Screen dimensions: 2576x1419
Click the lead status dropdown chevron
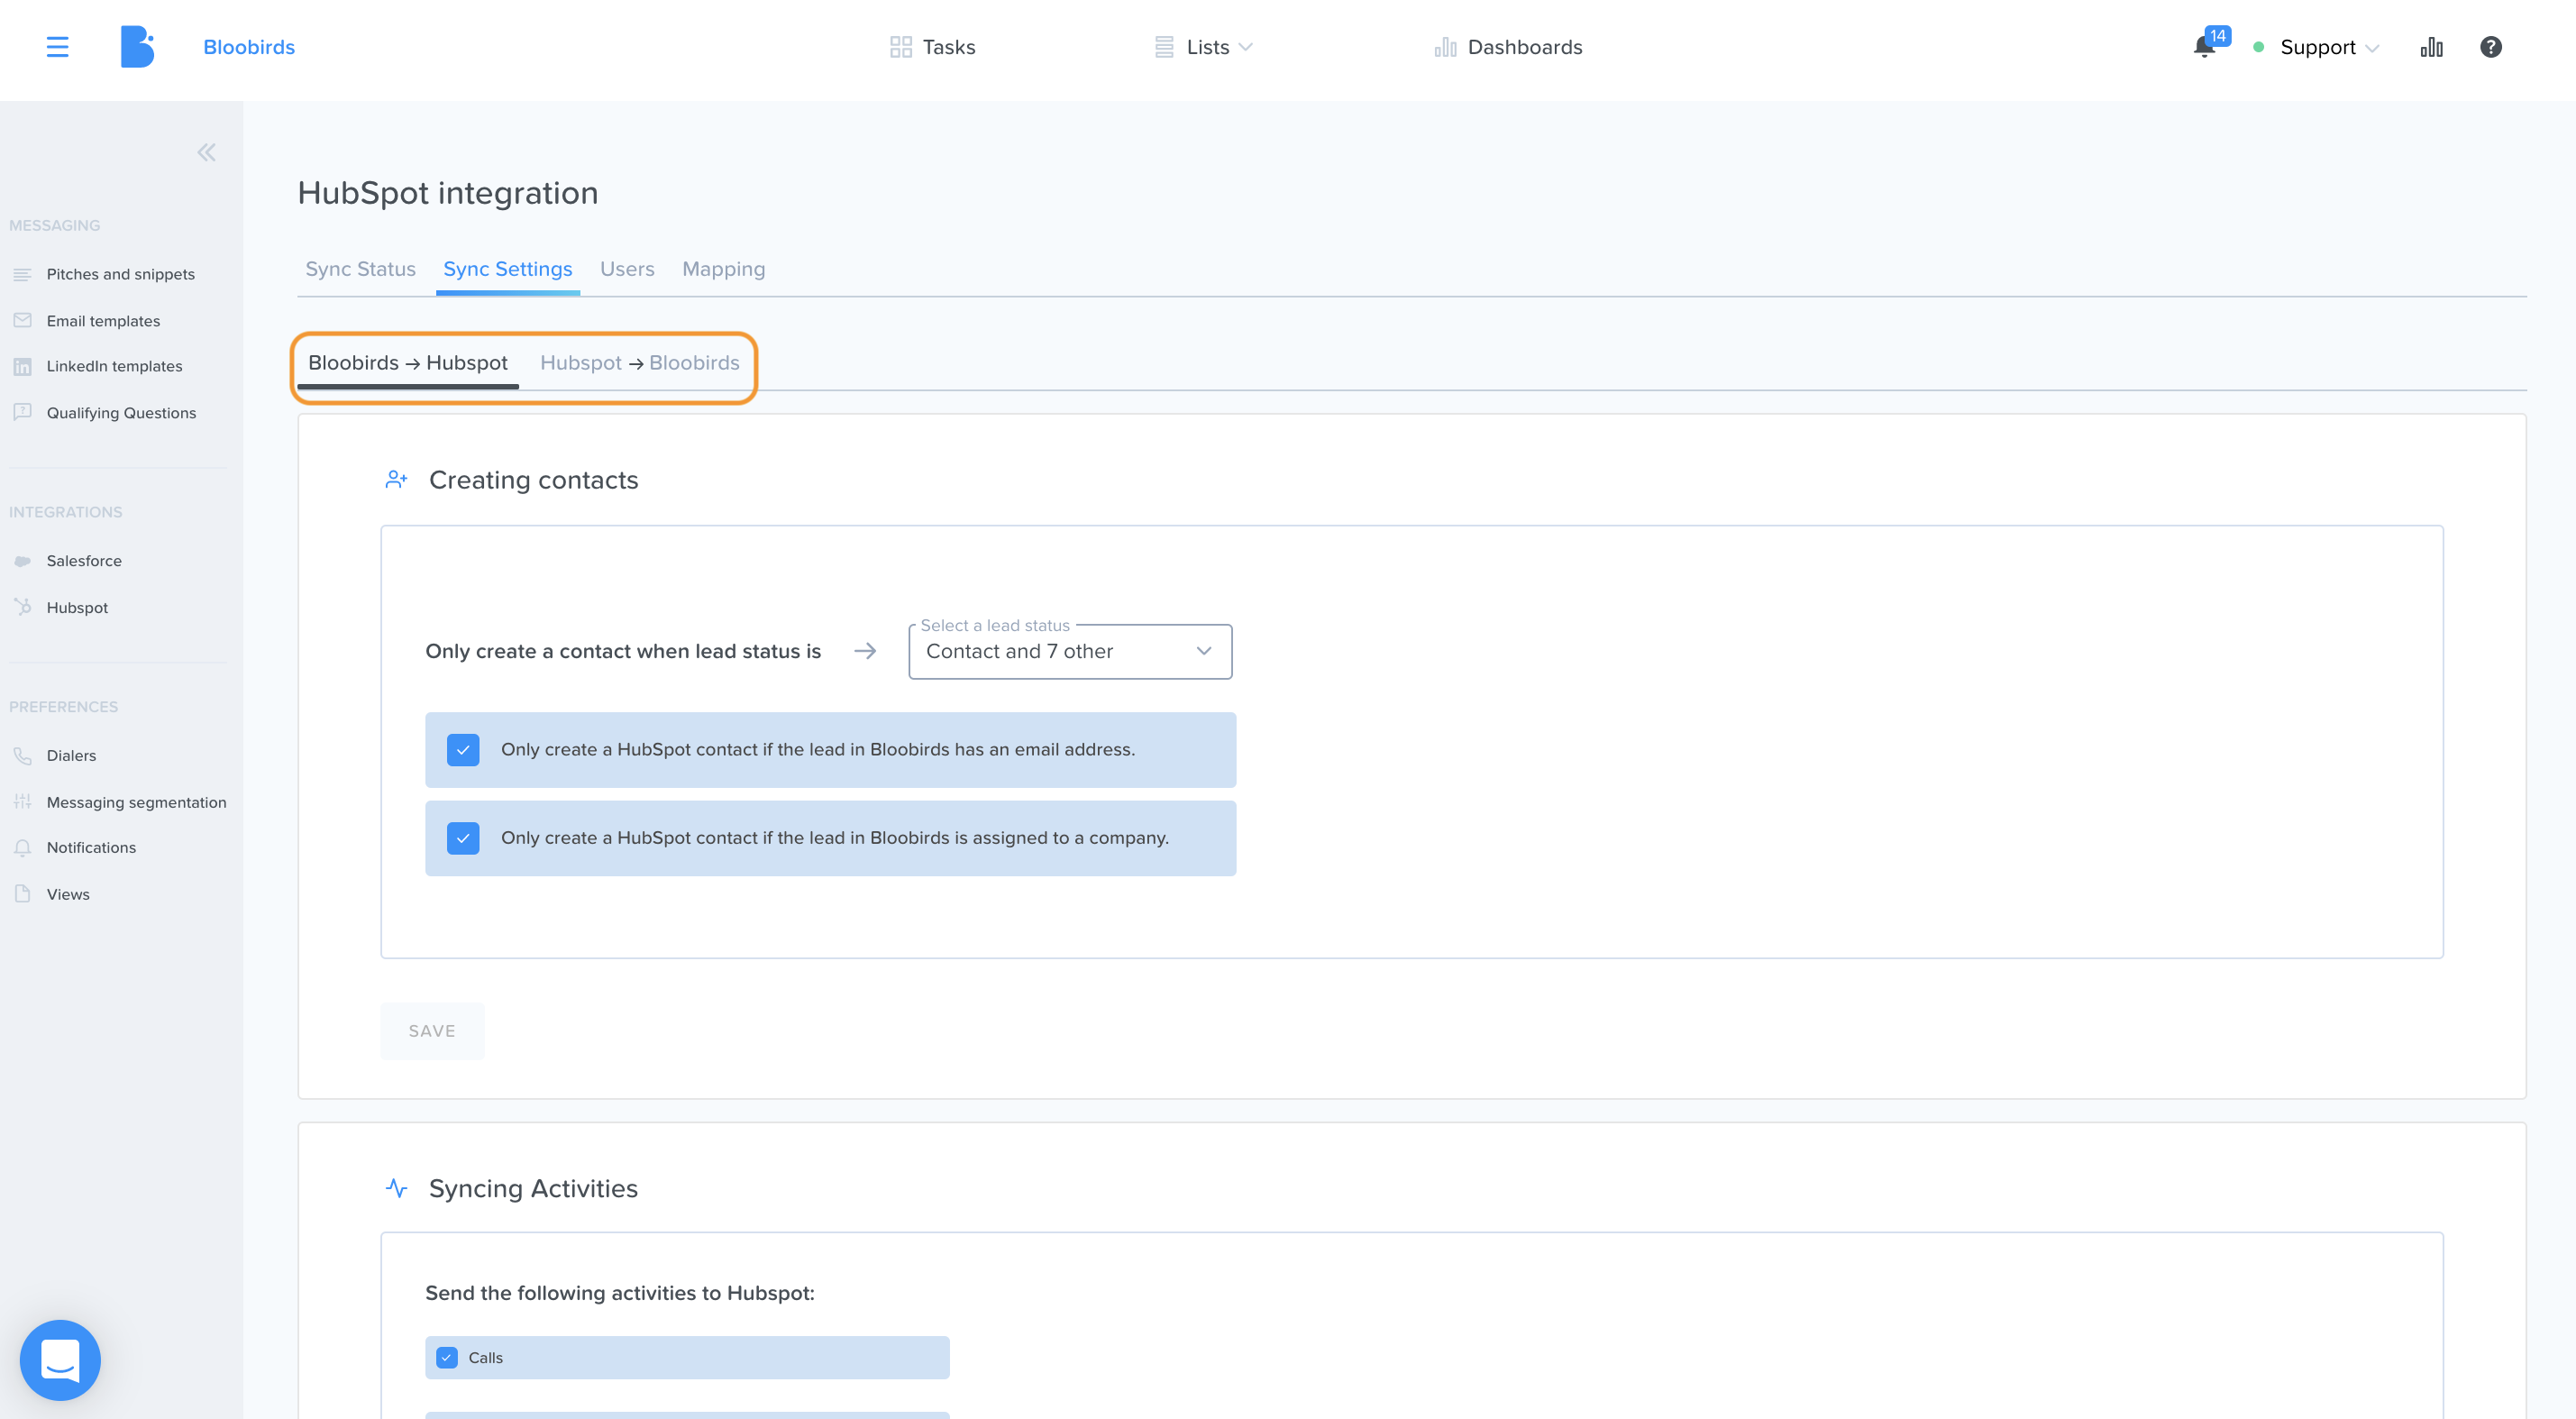(x=1204, y=651)
